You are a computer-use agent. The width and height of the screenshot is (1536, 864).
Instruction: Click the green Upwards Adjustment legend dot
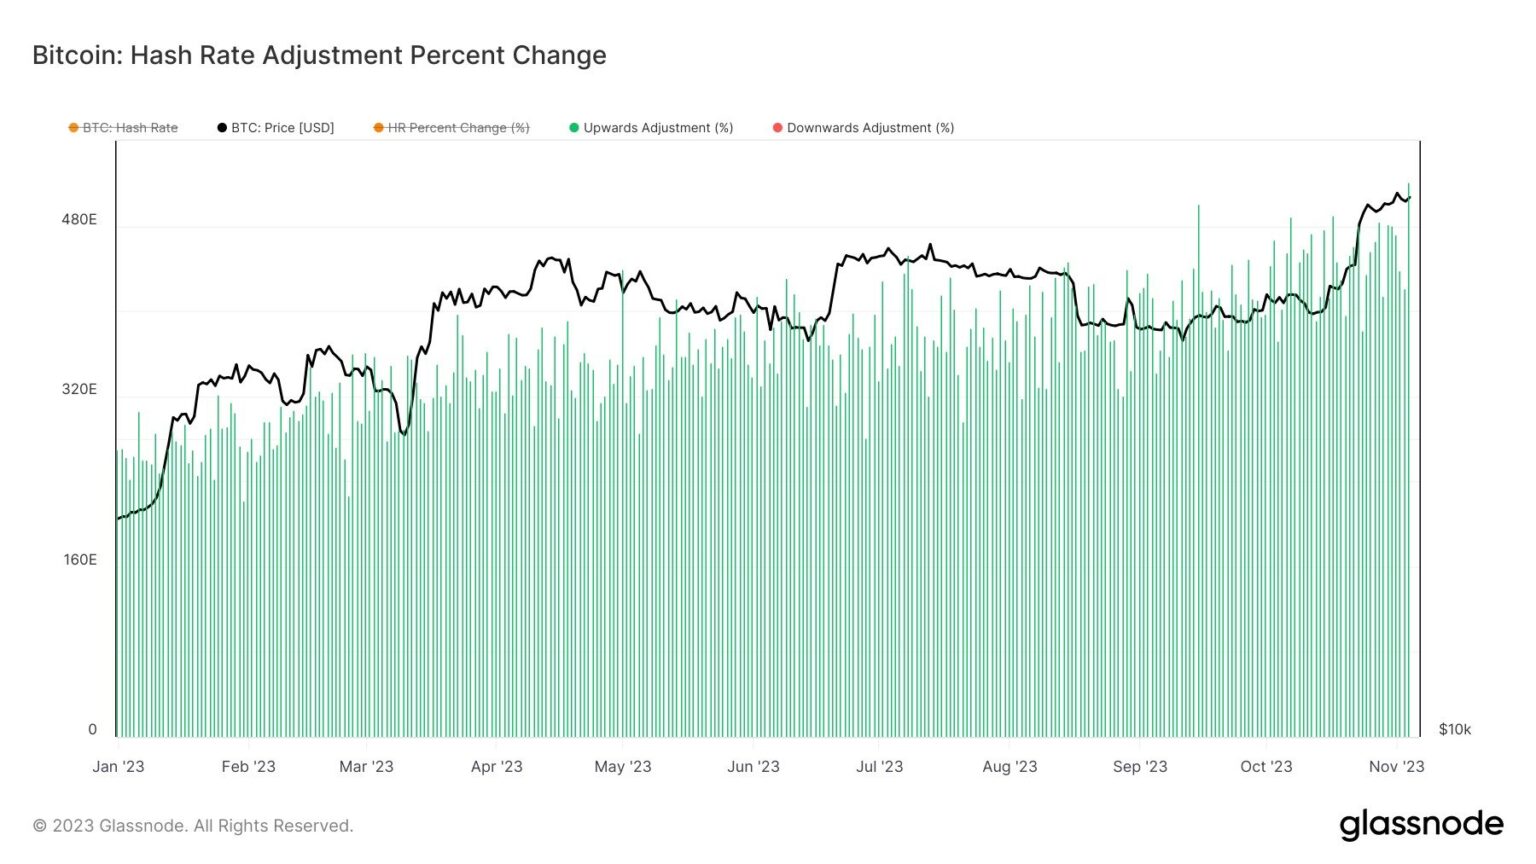click(574, 128)
